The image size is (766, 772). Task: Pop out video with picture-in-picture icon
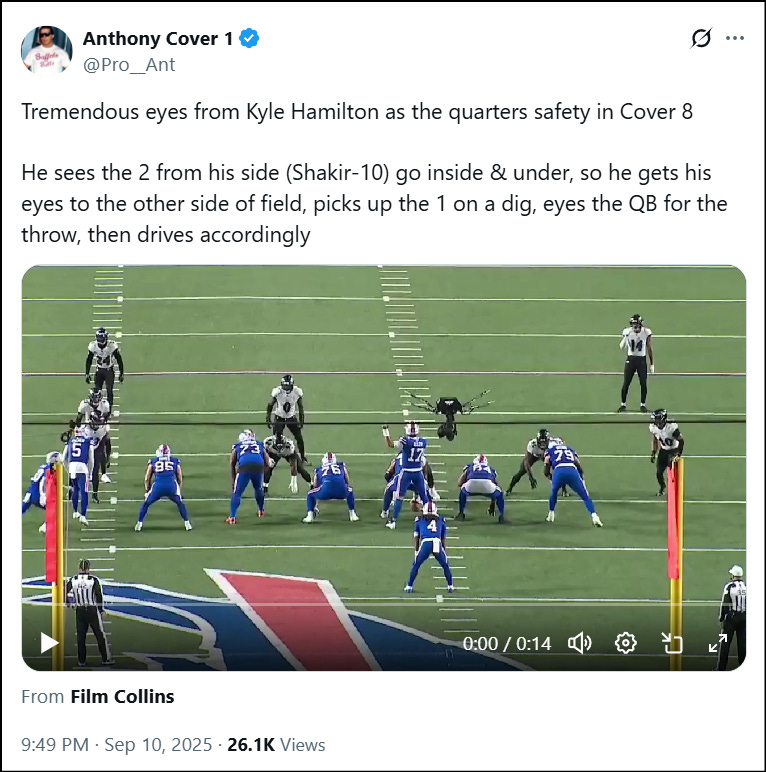[x=672, y=643]
